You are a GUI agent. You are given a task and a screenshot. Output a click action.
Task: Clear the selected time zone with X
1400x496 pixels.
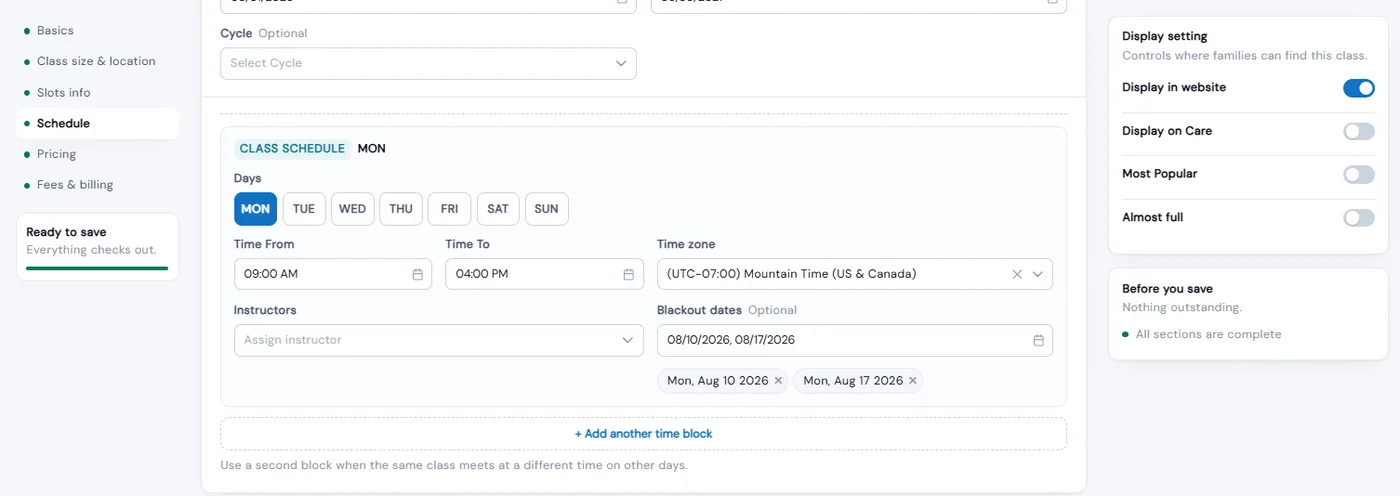(1017, 274)
